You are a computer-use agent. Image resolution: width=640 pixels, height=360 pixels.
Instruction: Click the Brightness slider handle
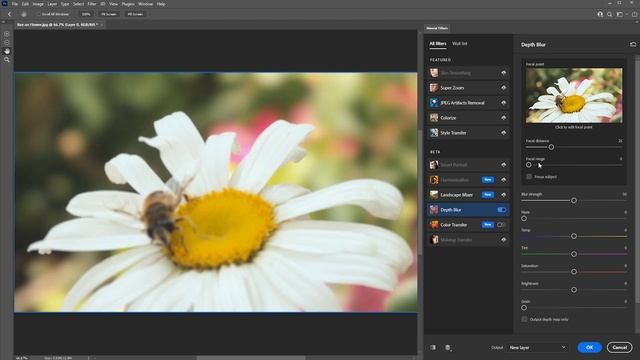click(x=574, y=290)
